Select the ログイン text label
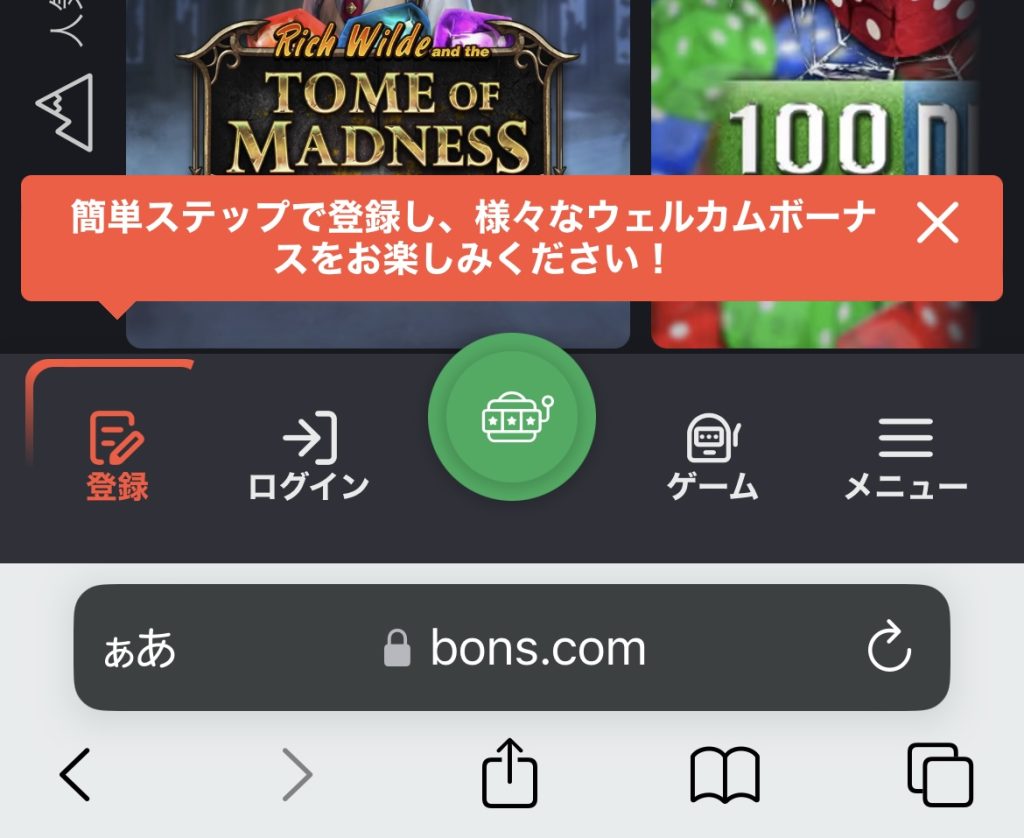The height and width of the screenshot is (838, 1024). (309, 487)
